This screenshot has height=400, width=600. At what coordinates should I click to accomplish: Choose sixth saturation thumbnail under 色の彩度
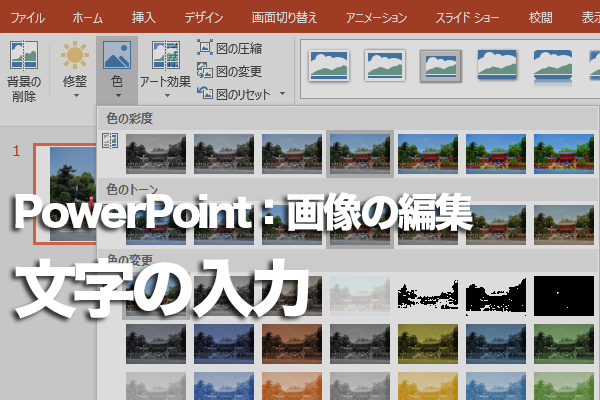tap(496, 154)
